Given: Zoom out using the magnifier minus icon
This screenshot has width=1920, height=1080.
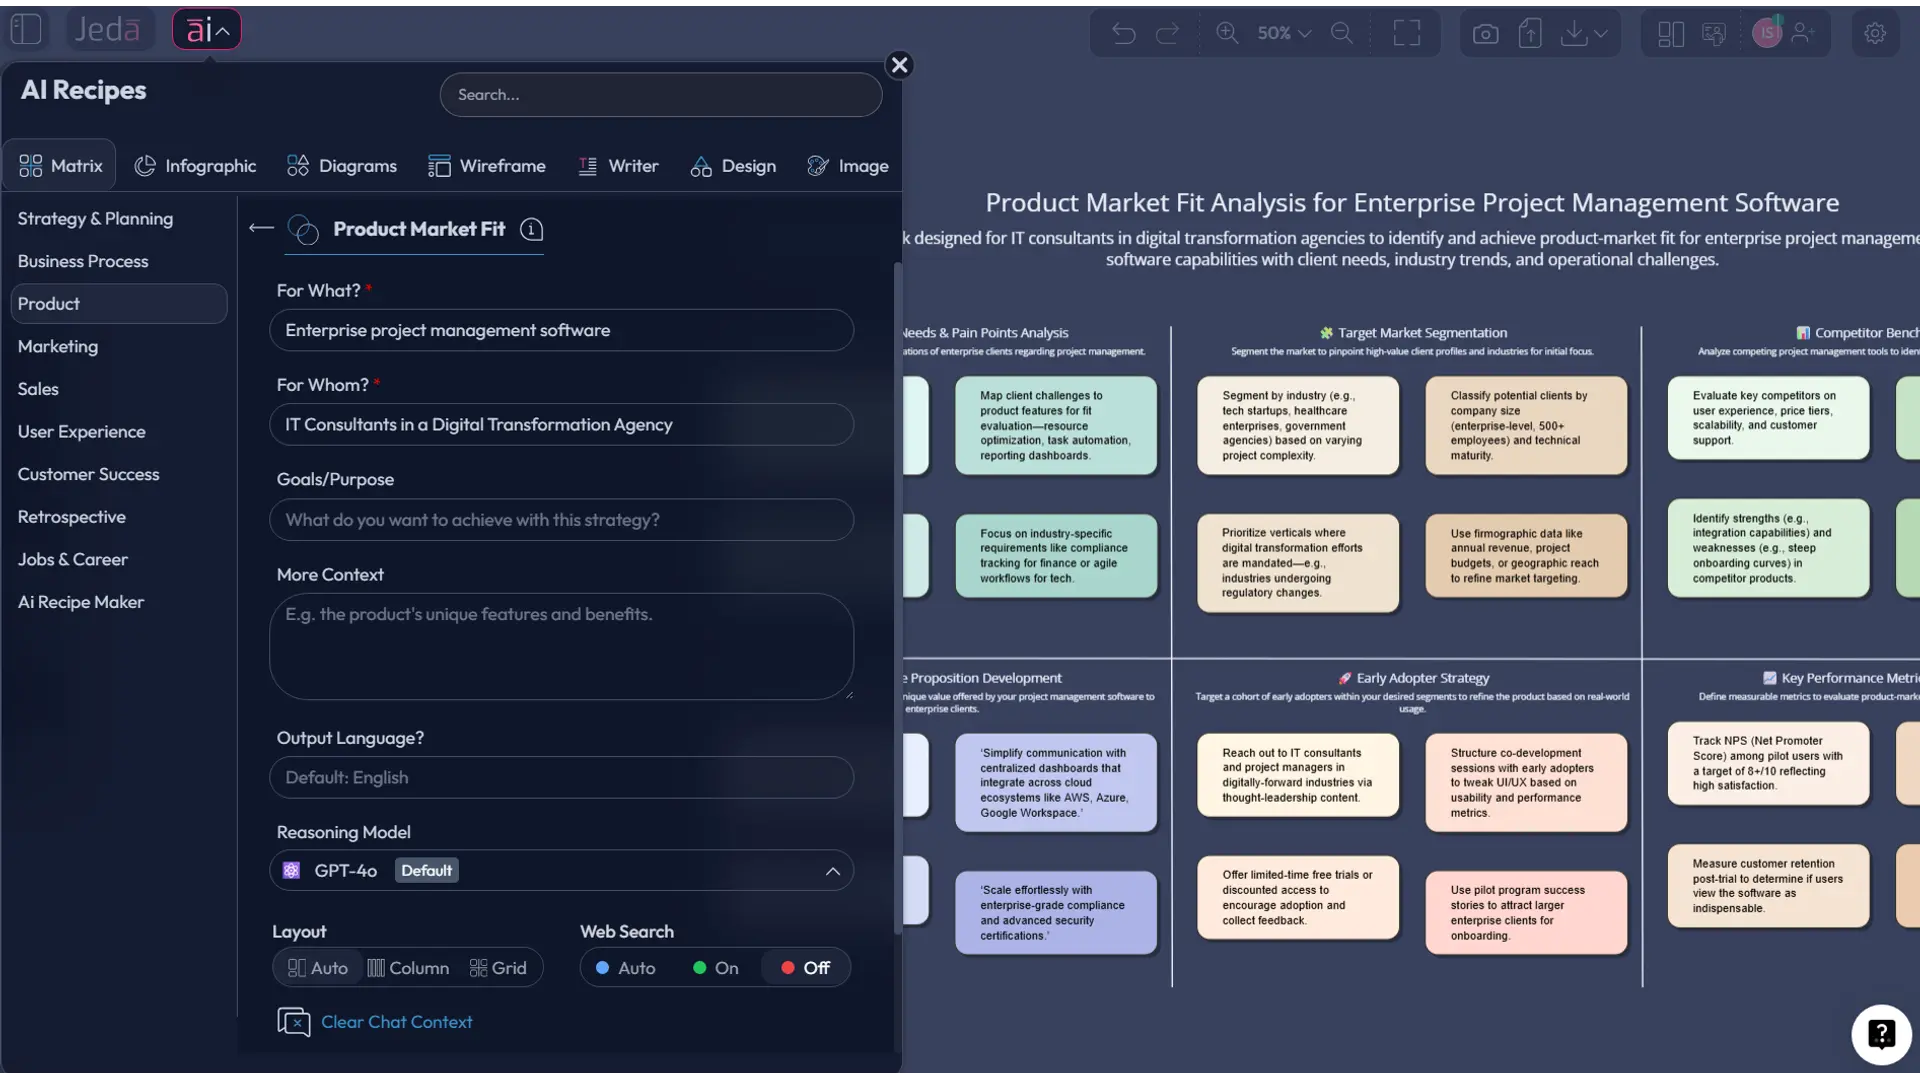Looking at the screenshot, I should point(1342,32).
